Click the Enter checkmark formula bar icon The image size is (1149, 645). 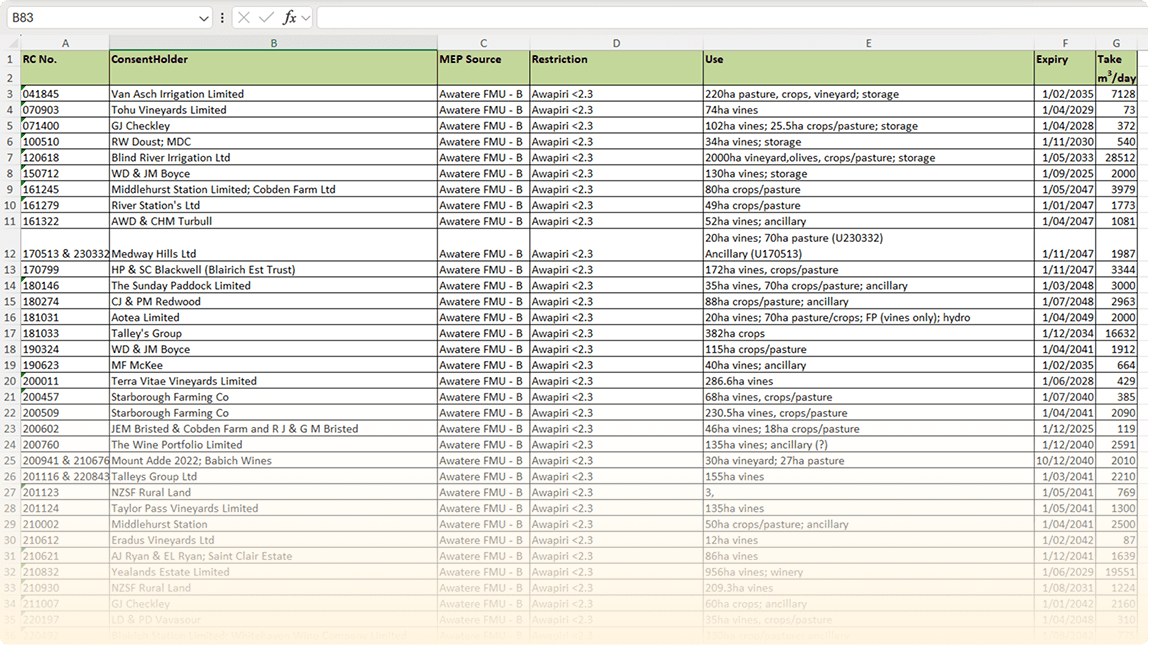pos(267,18)
